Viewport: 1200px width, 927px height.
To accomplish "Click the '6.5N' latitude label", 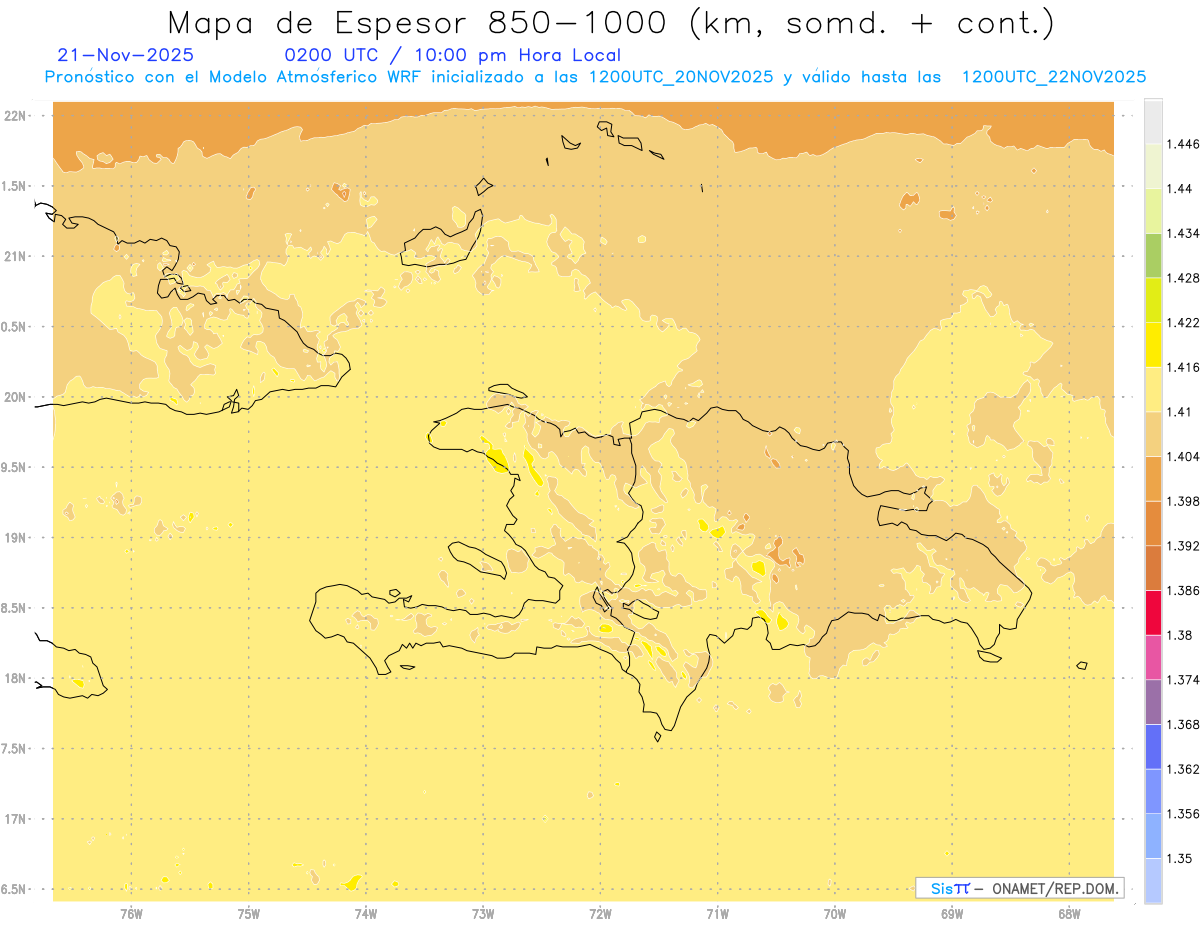I will [13, 889].
